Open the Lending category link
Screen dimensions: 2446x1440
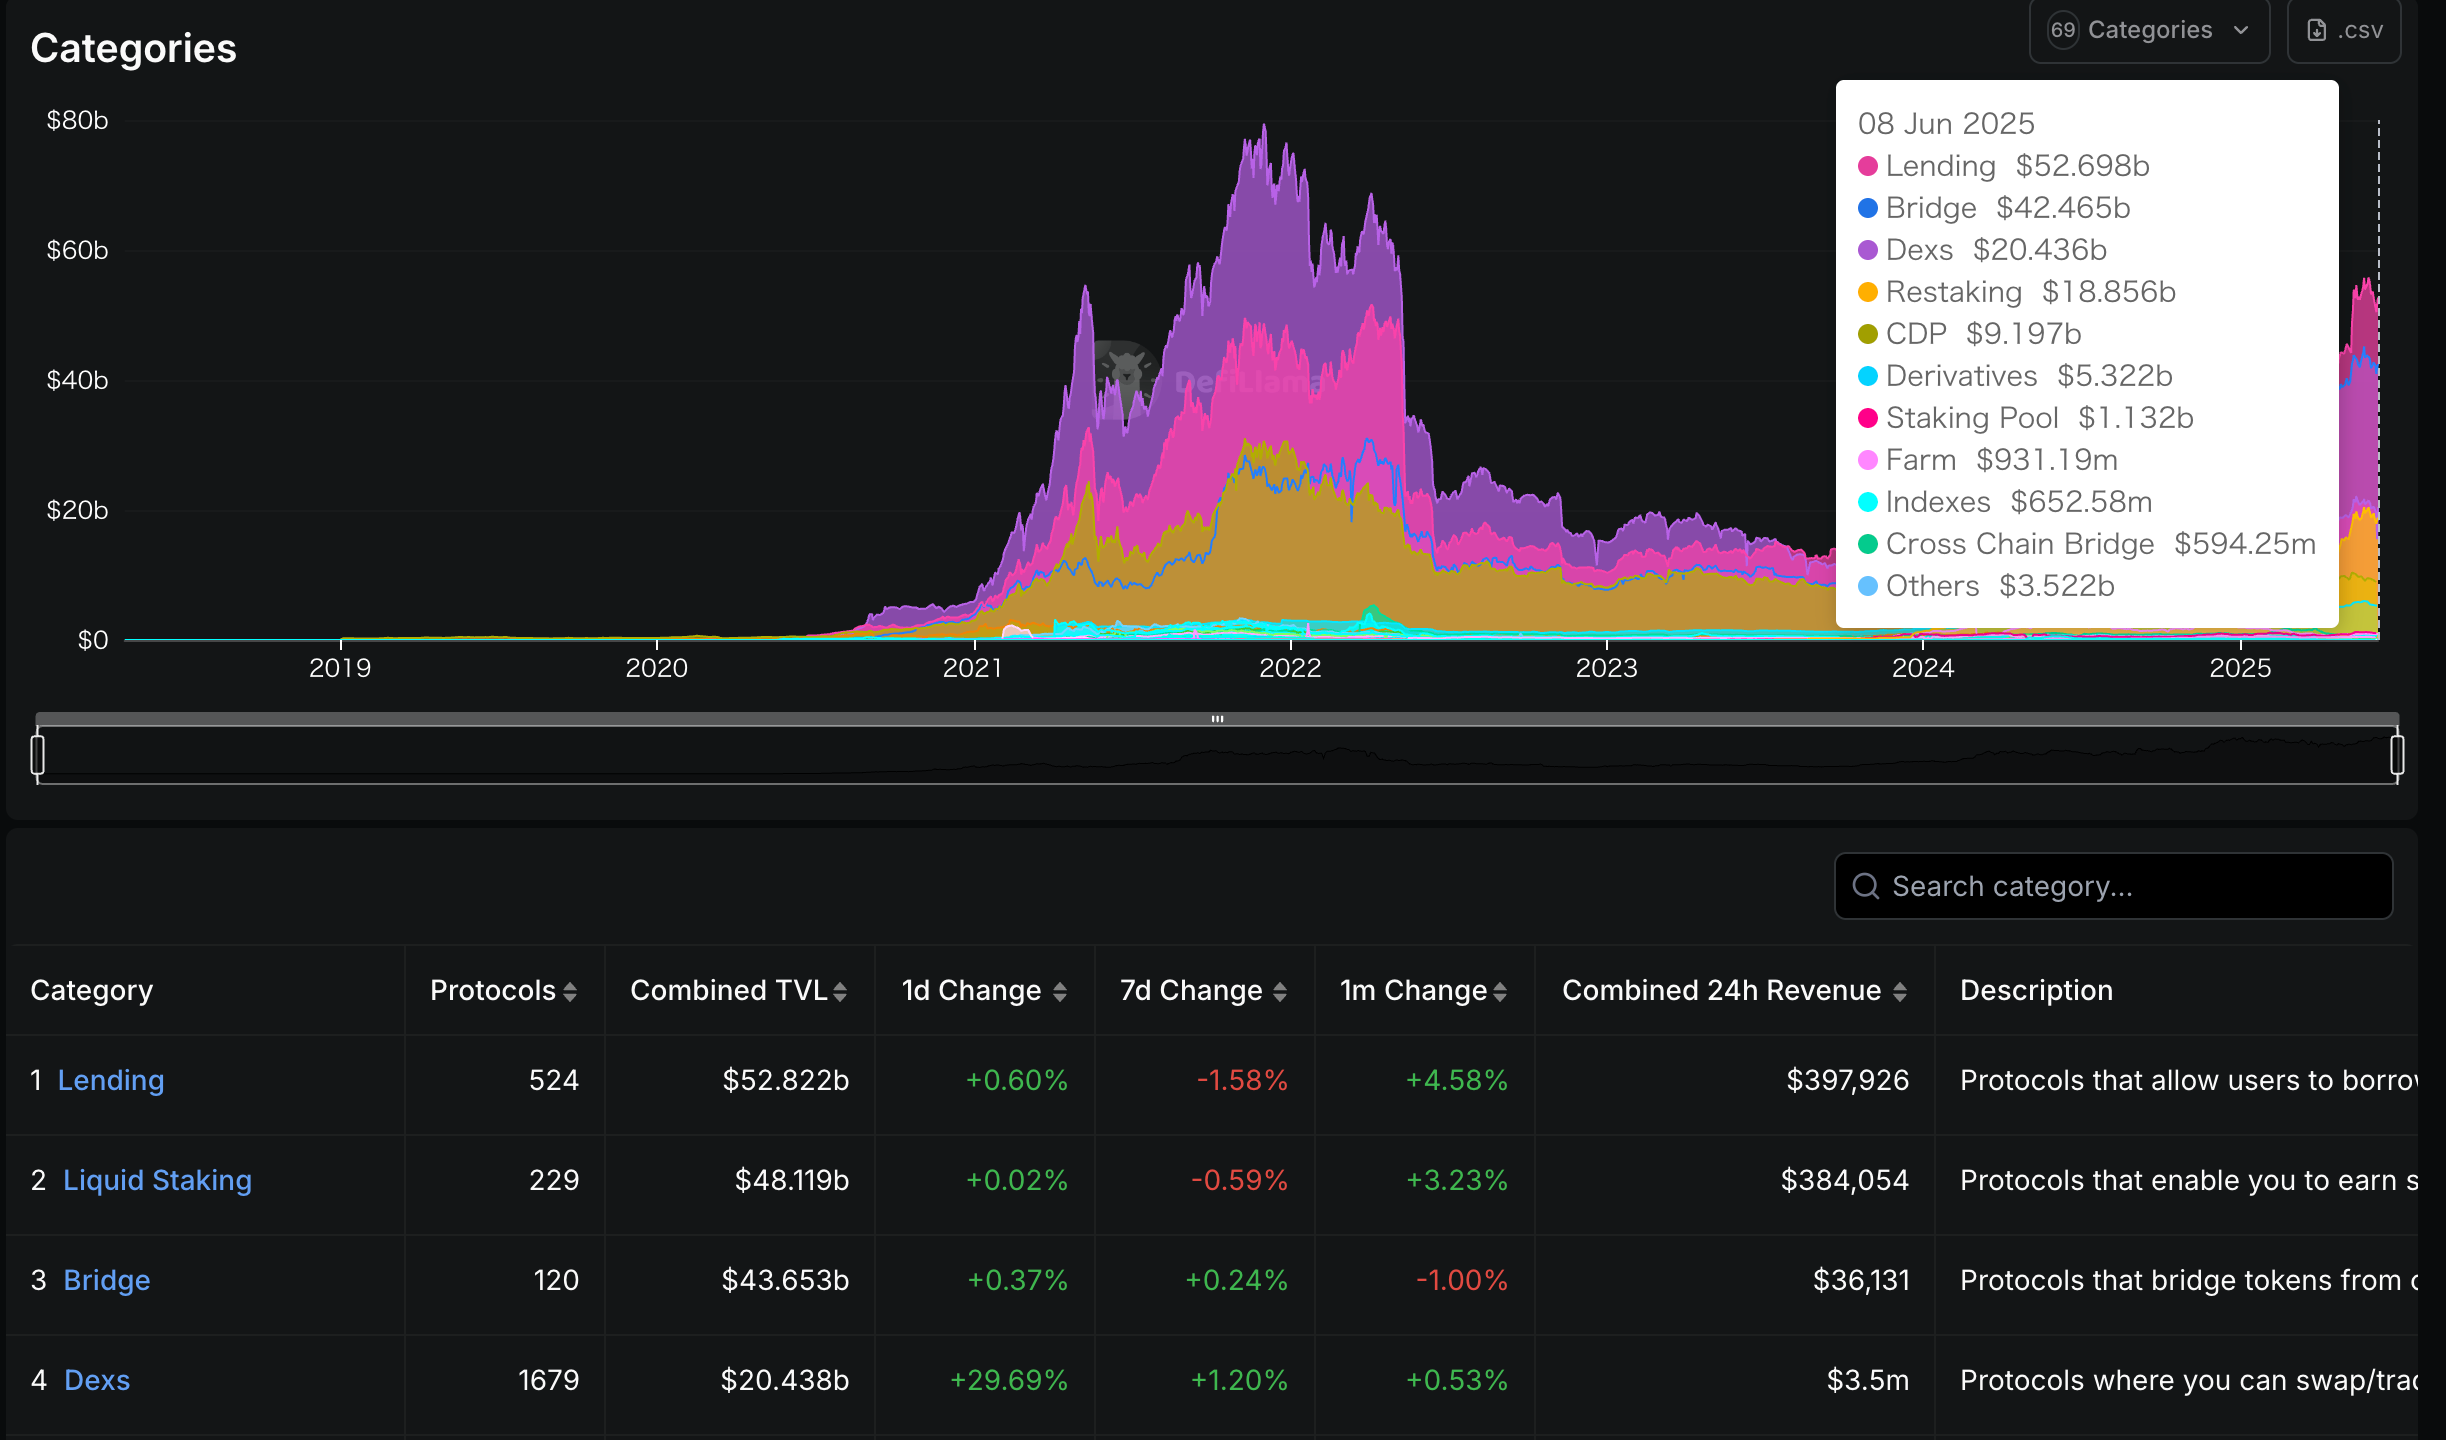click(111, 1080)
